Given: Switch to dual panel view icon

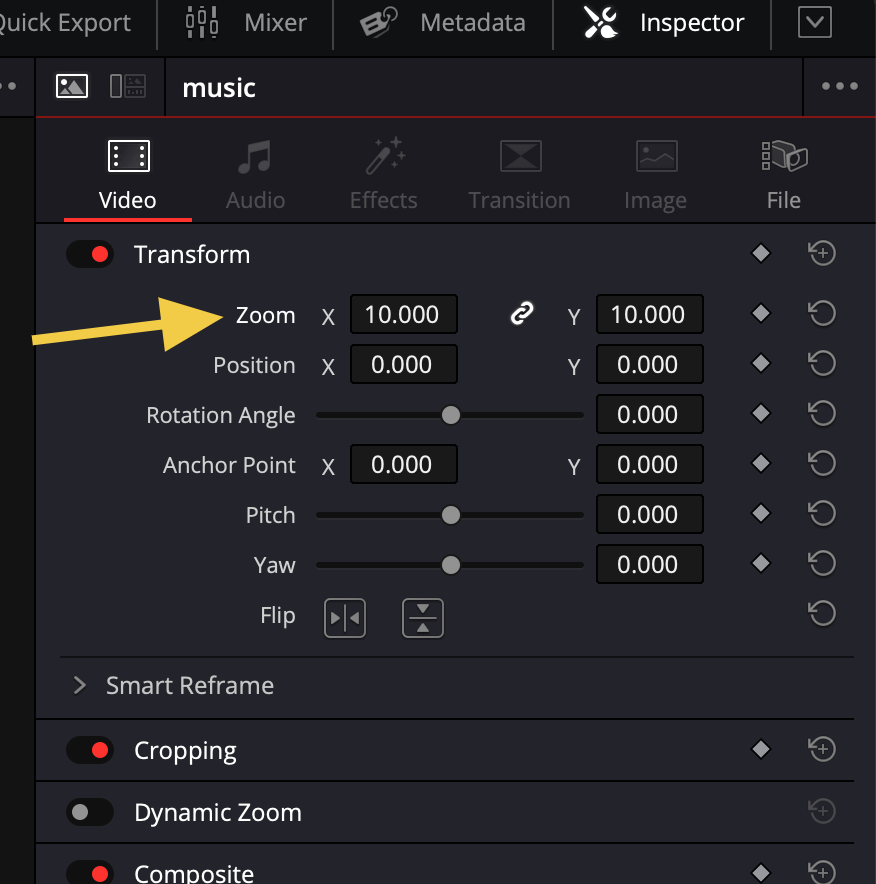Looking at the screenshot, I should coord(128,86).
